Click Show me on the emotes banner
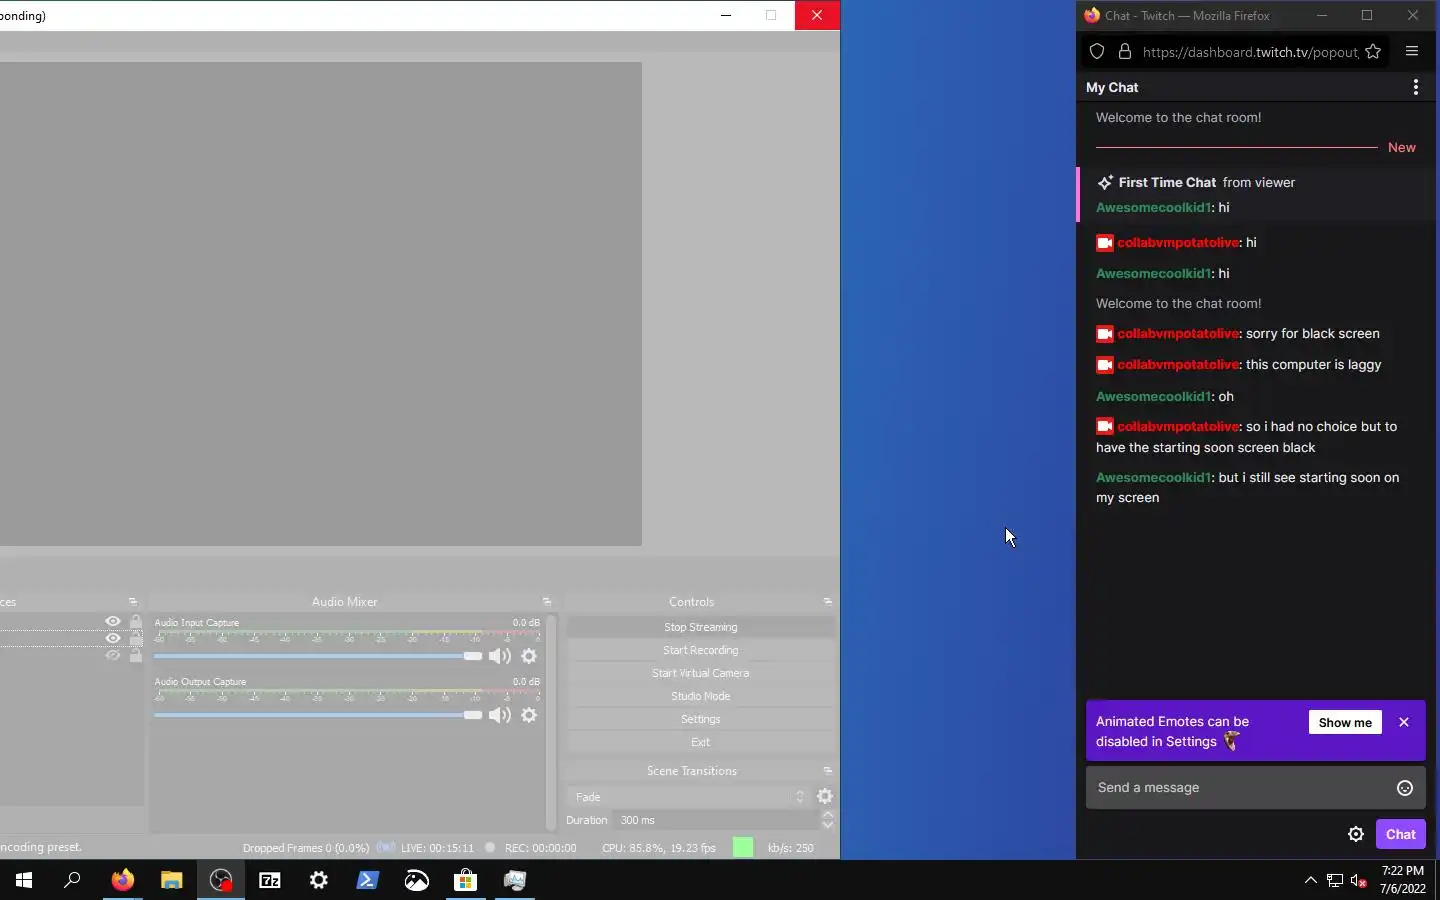The image size is (1440, 900). click(x=1345, y=722)
